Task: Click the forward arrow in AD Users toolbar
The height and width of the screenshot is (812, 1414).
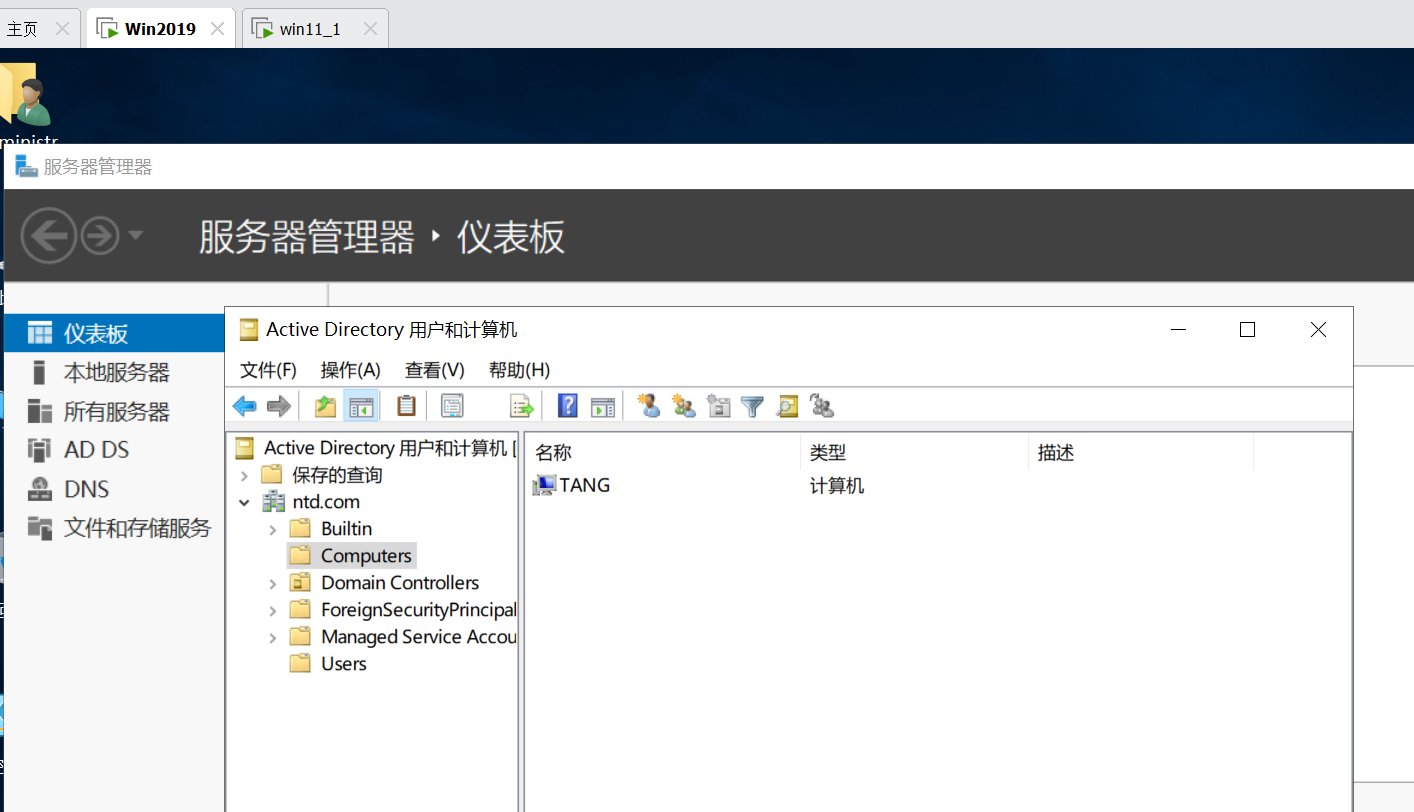Action: tap(279, 406)
